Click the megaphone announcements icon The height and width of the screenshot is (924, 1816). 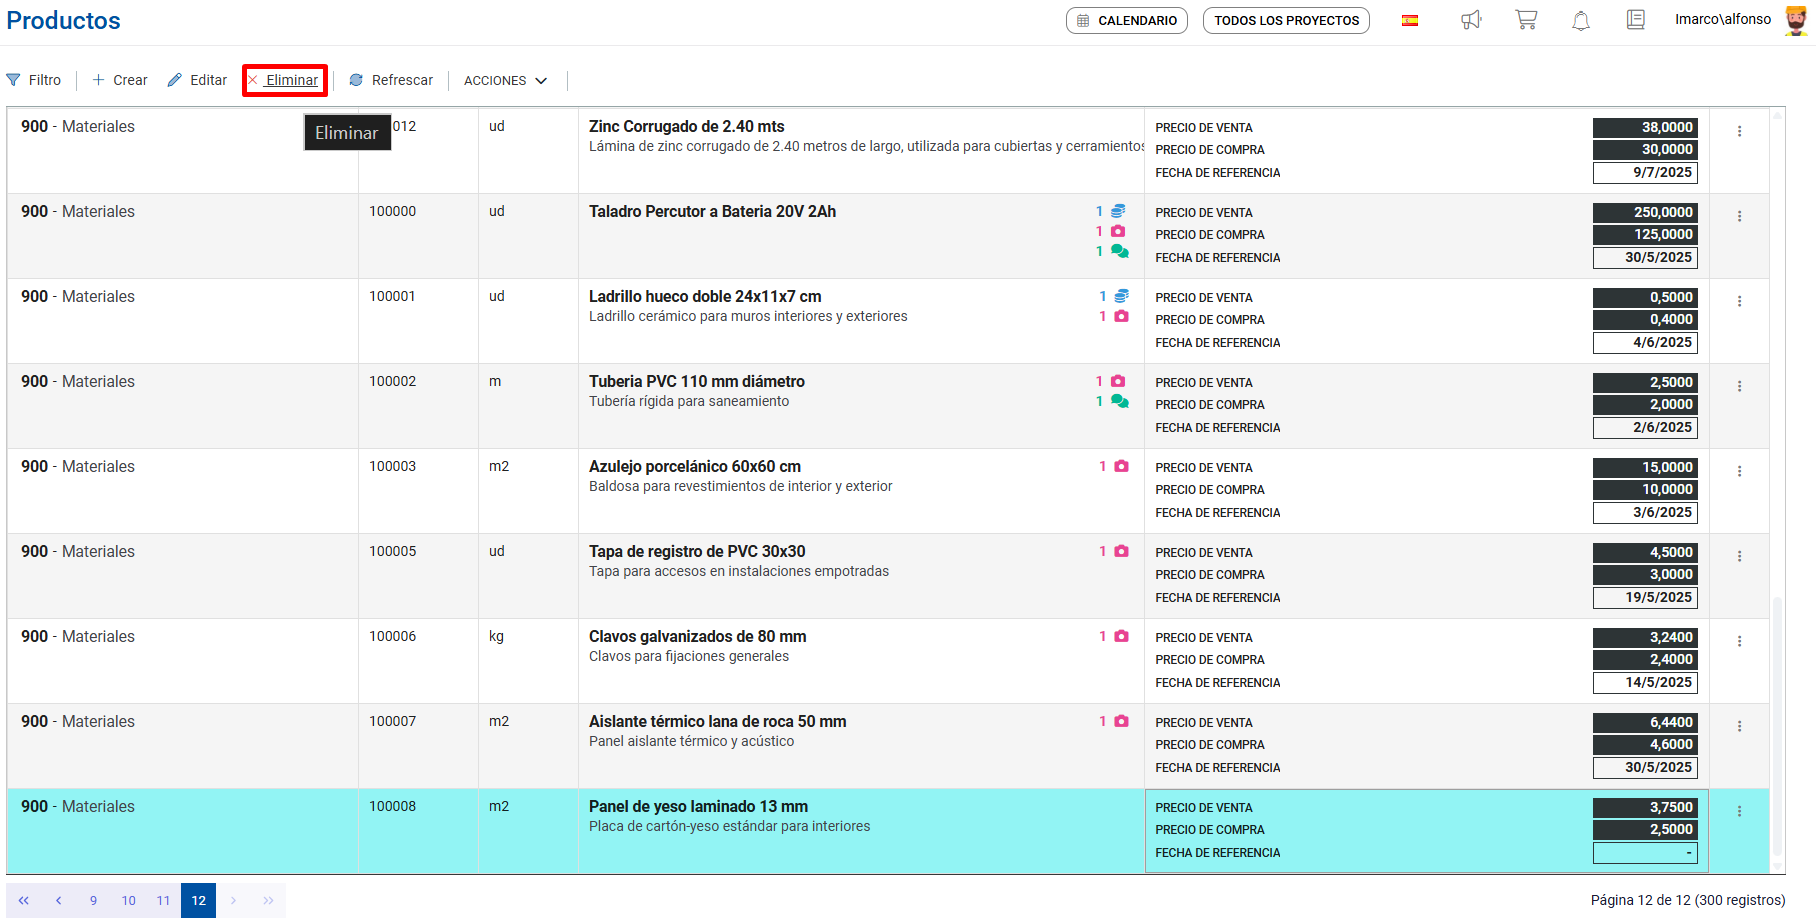pos(1470,20)
